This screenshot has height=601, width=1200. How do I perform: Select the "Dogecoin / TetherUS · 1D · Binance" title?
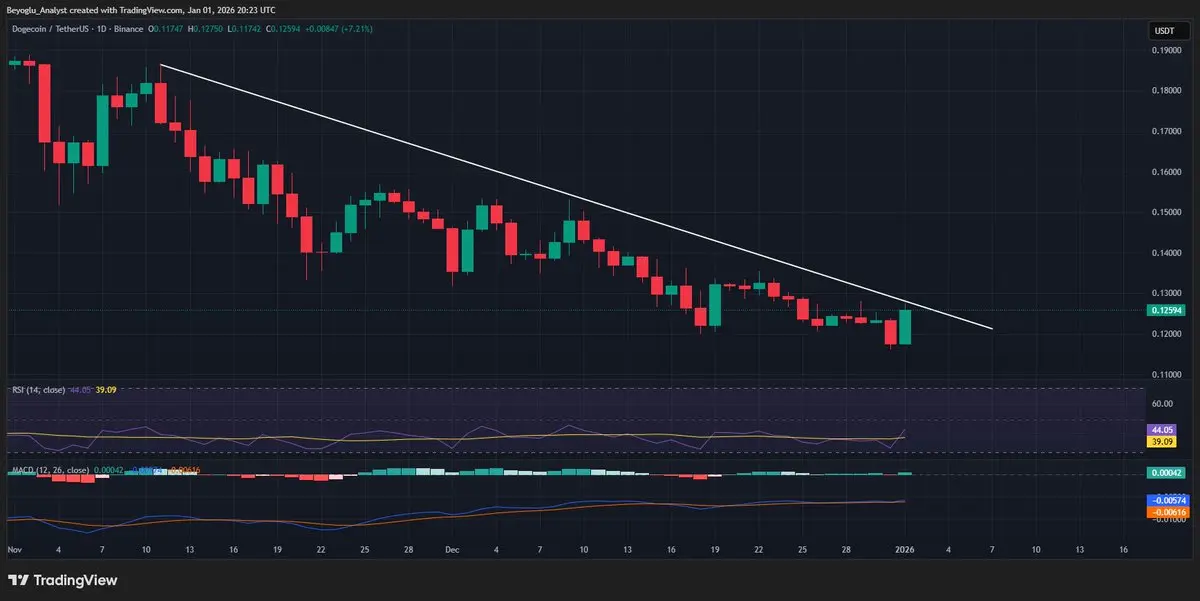[76, 28]
